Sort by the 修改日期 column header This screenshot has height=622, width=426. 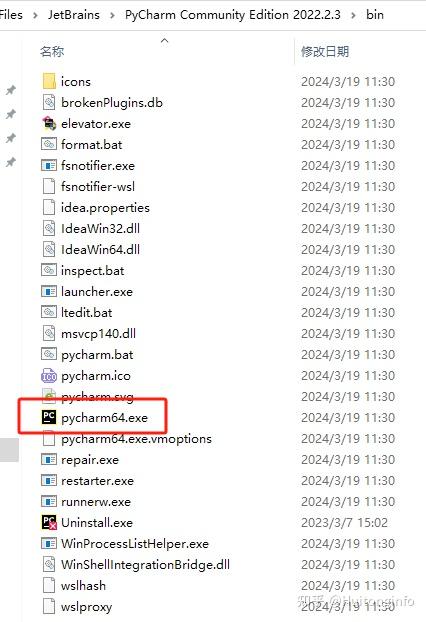325,52
